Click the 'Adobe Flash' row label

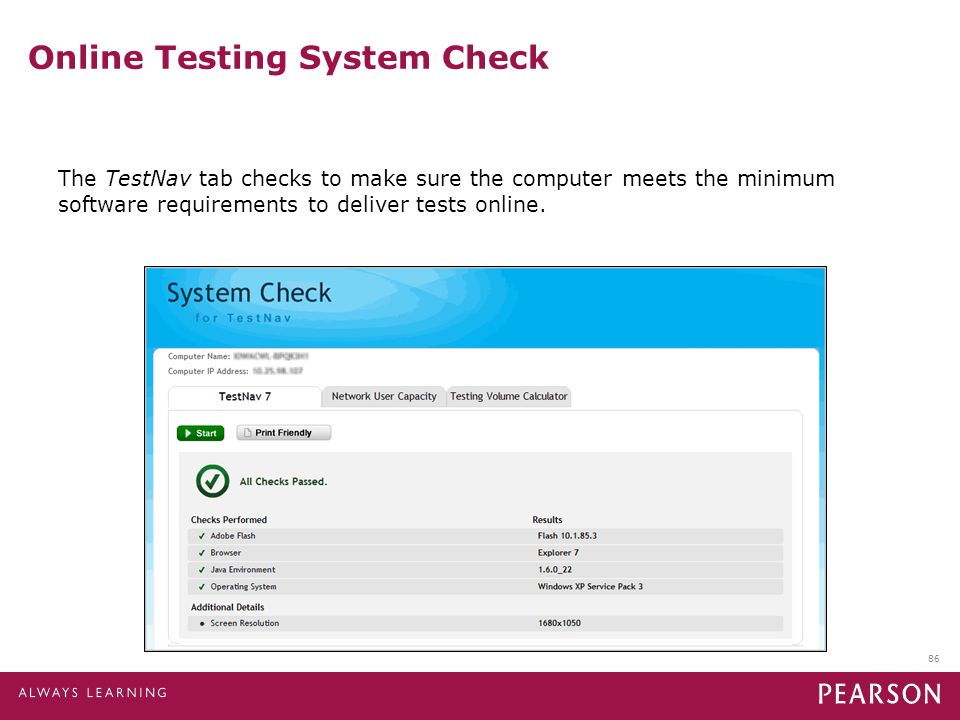pos(233,536)
